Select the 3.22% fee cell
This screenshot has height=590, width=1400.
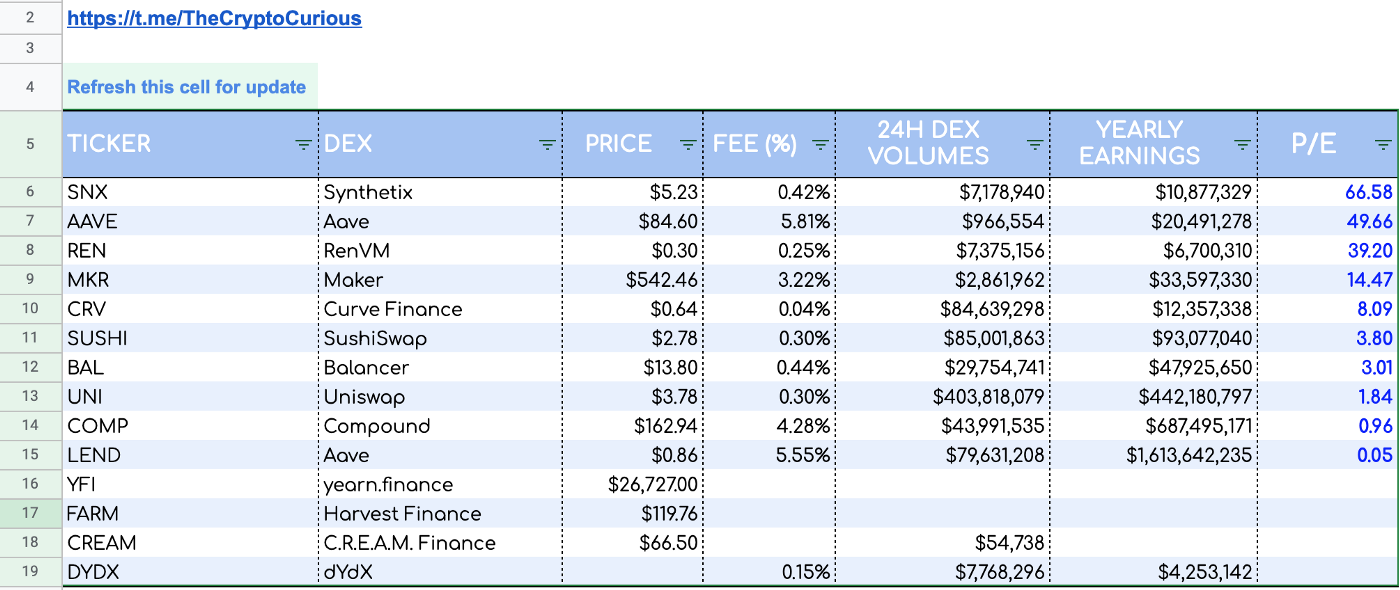pyautogui.click(x=770, y=280)
